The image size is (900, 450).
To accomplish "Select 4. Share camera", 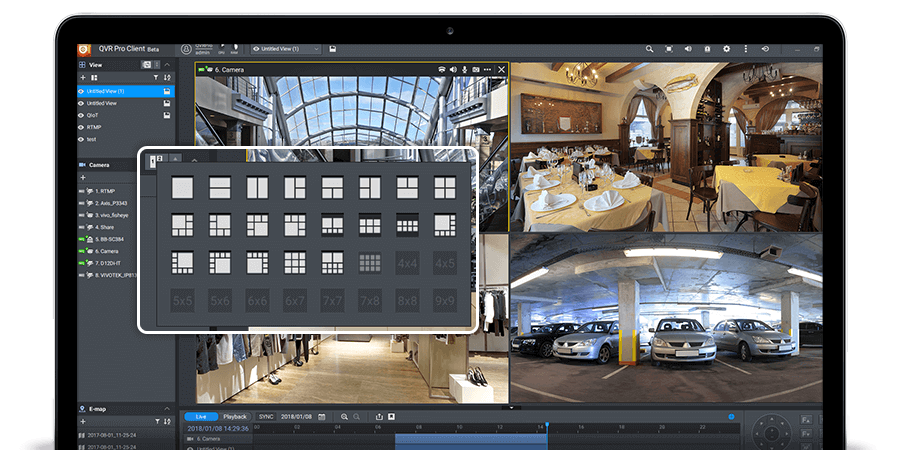I will tap(105, 227).
